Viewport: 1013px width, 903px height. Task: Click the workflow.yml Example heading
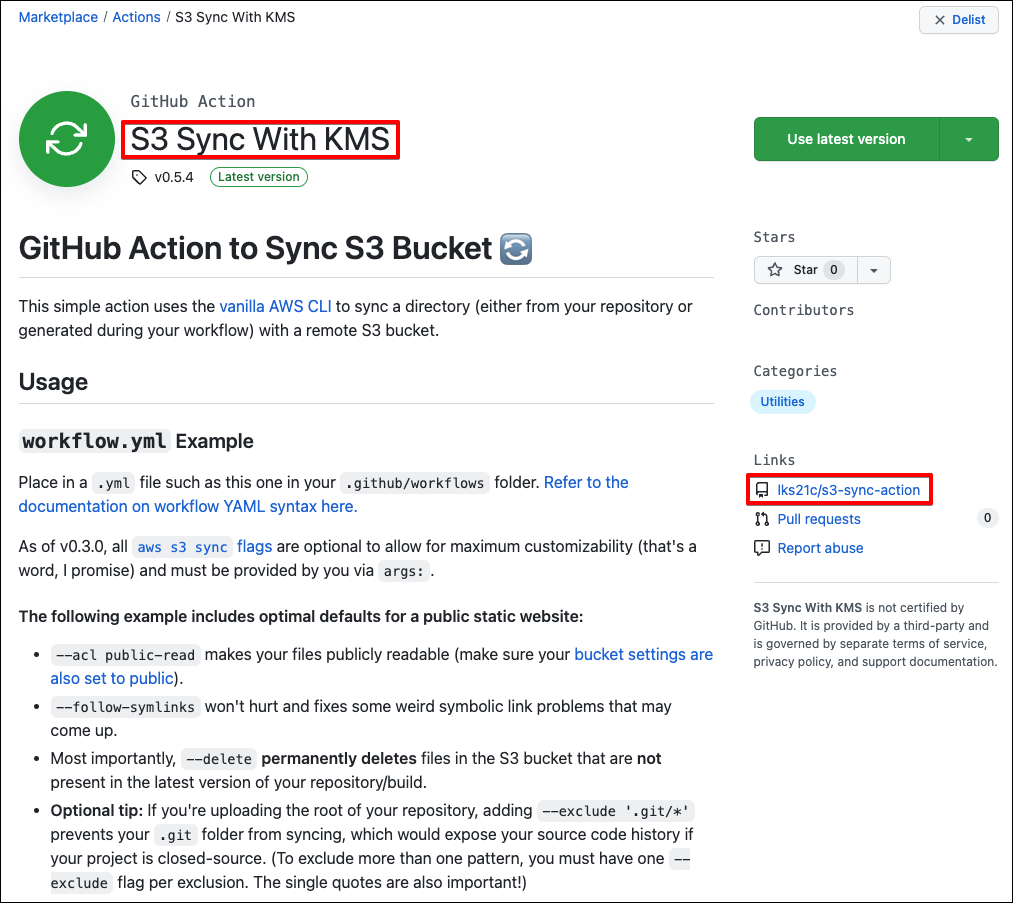pyautogui.click(x=136, y=441)
